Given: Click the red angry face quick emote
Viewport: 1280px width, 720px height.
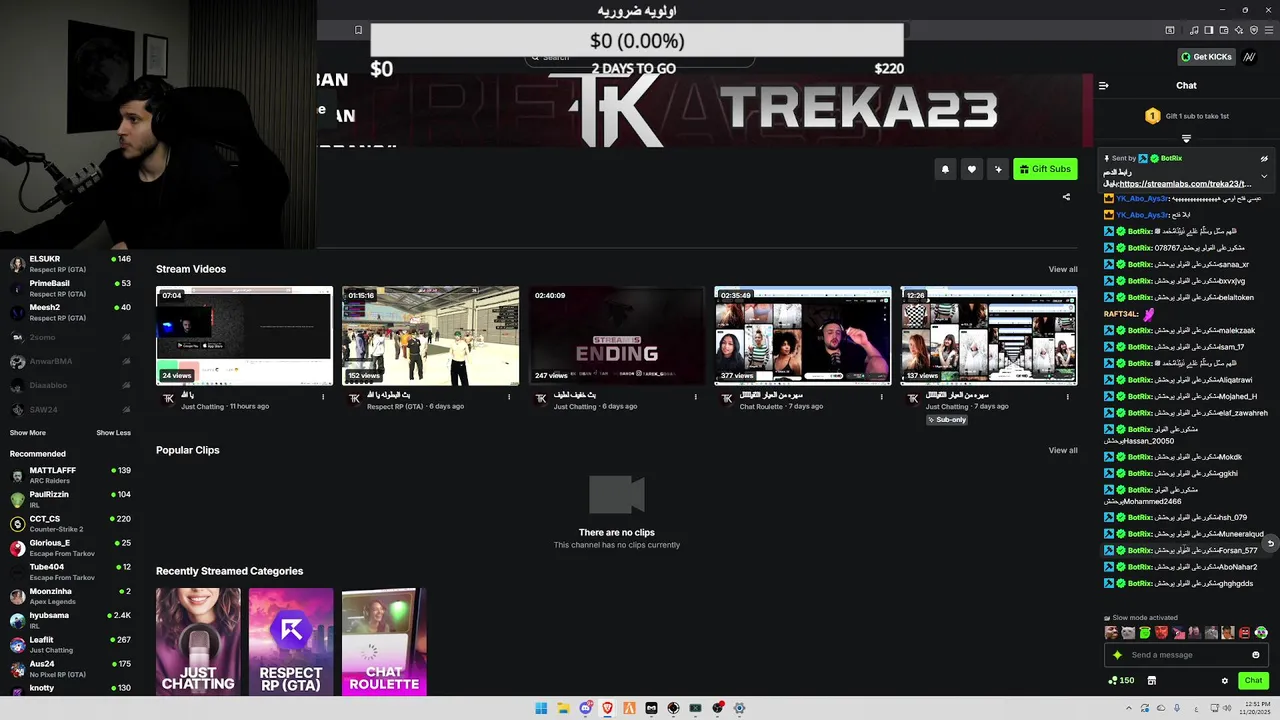Looking at the screenshot, I should click(1161, 633).
